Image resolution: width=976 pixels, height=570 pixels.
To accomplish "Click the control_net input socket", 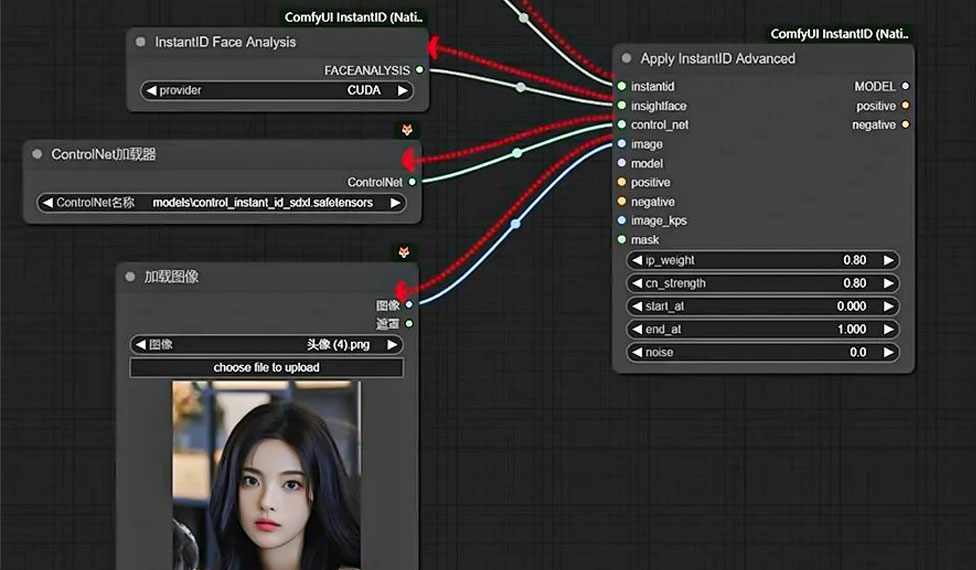I will (x=621, y=124).
